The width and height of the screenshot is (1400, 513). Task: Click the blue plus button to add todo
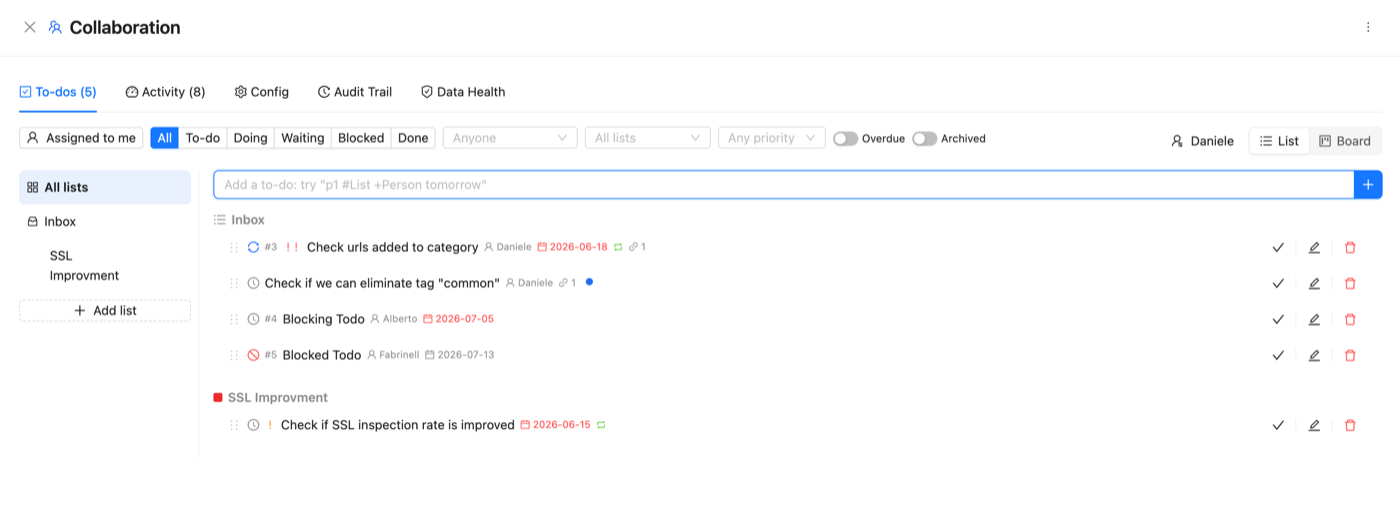tap(1368, 185)
